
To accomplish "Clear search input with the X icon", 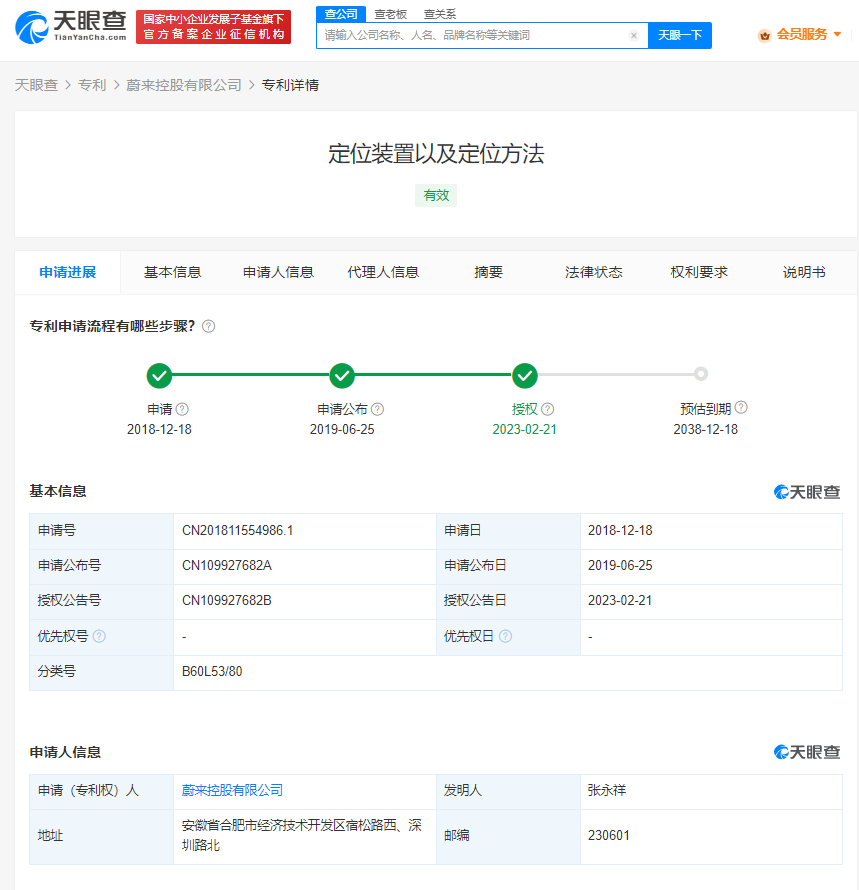I will click(x=633, y=35).
